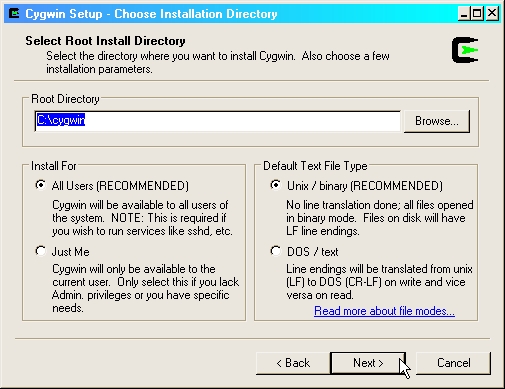Maximize the Cygwin Setup window
The width and height of the screenshot is (505, 389).
477,14
